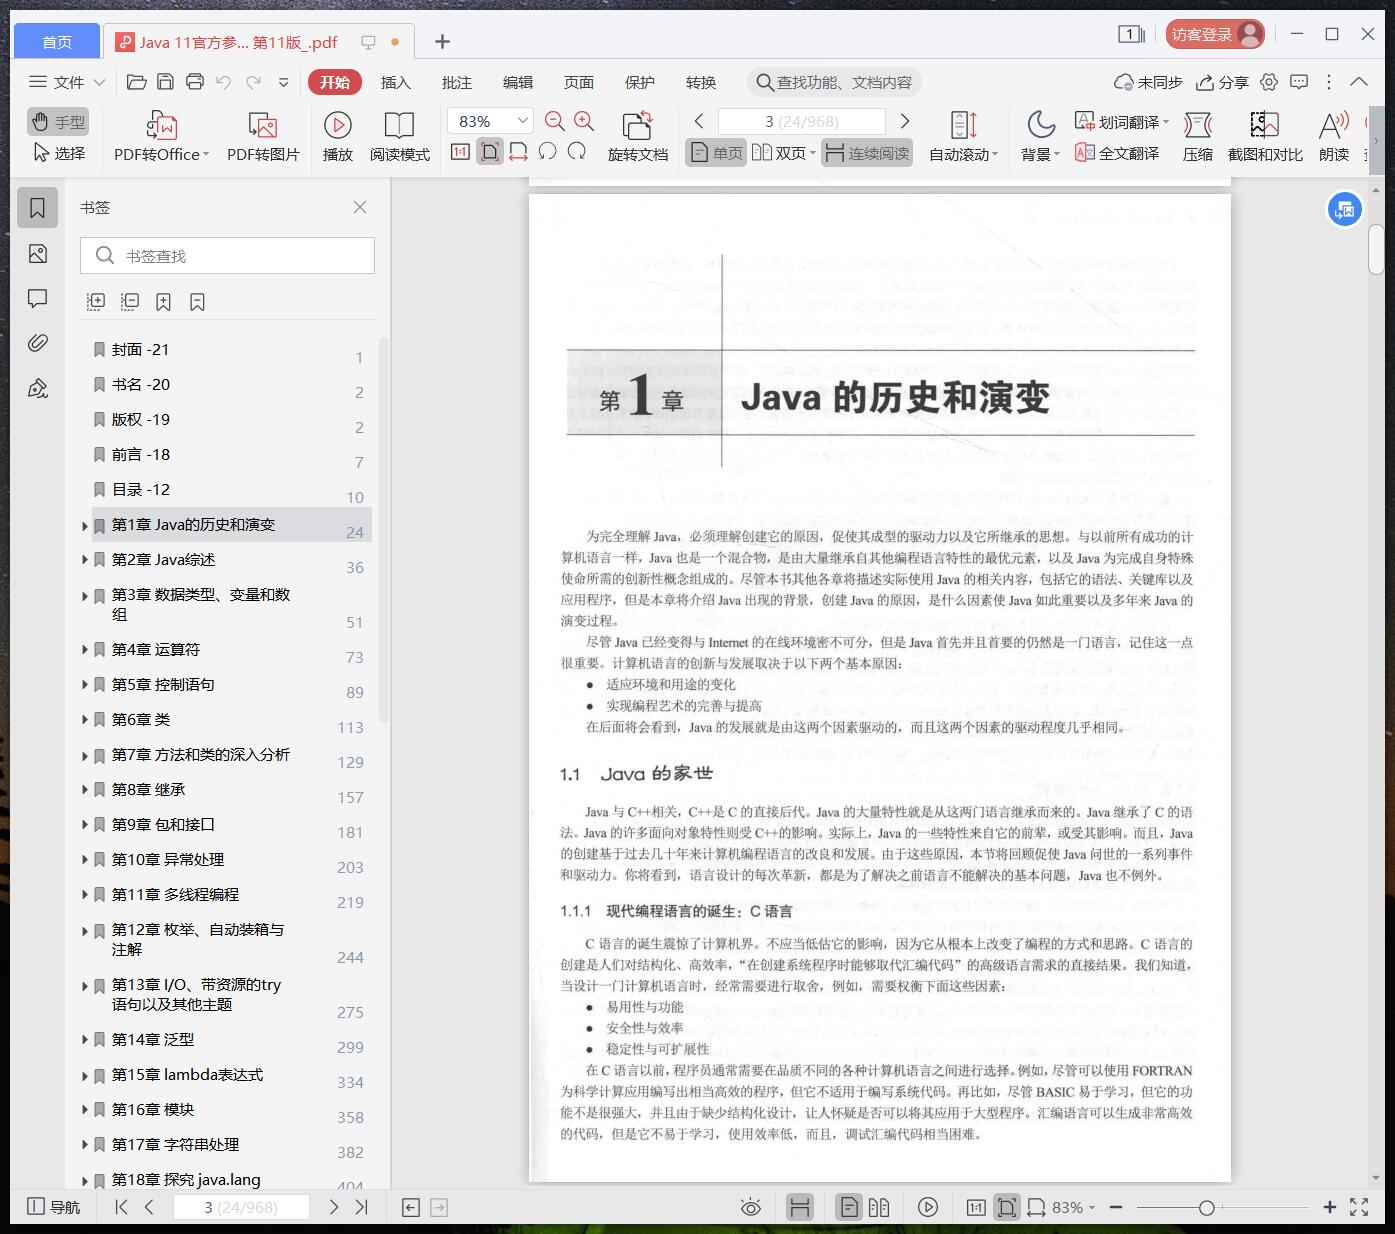The height and width of the screenshot is (1234, 1395).
Task: Open the comments panel in the sidebar
Action: pos(38,298)
